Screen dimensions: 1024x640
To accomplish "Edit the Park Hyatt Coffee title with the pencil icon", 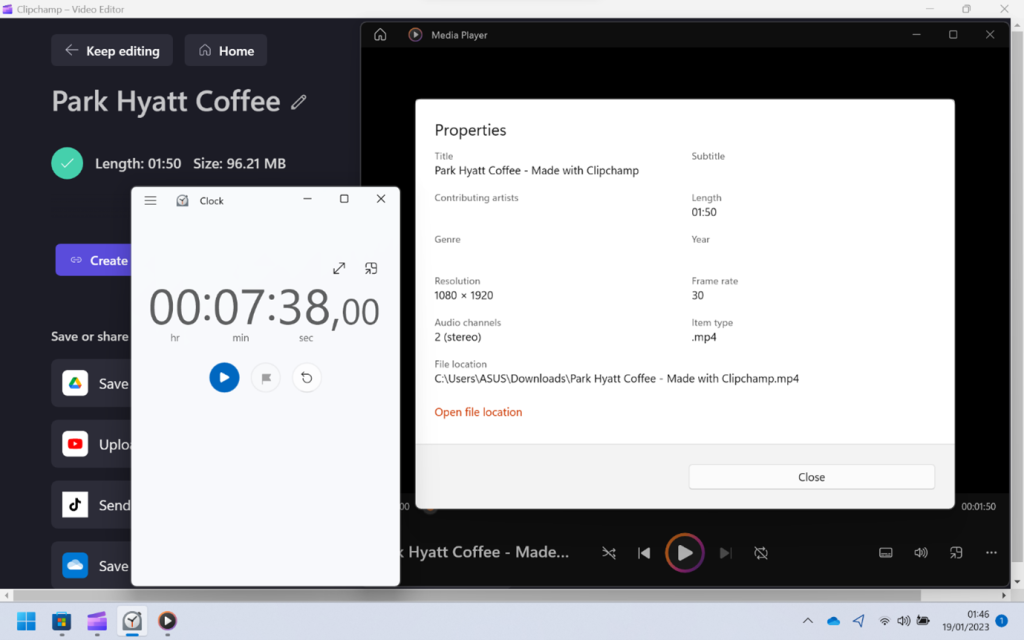I will click(298, 102).
